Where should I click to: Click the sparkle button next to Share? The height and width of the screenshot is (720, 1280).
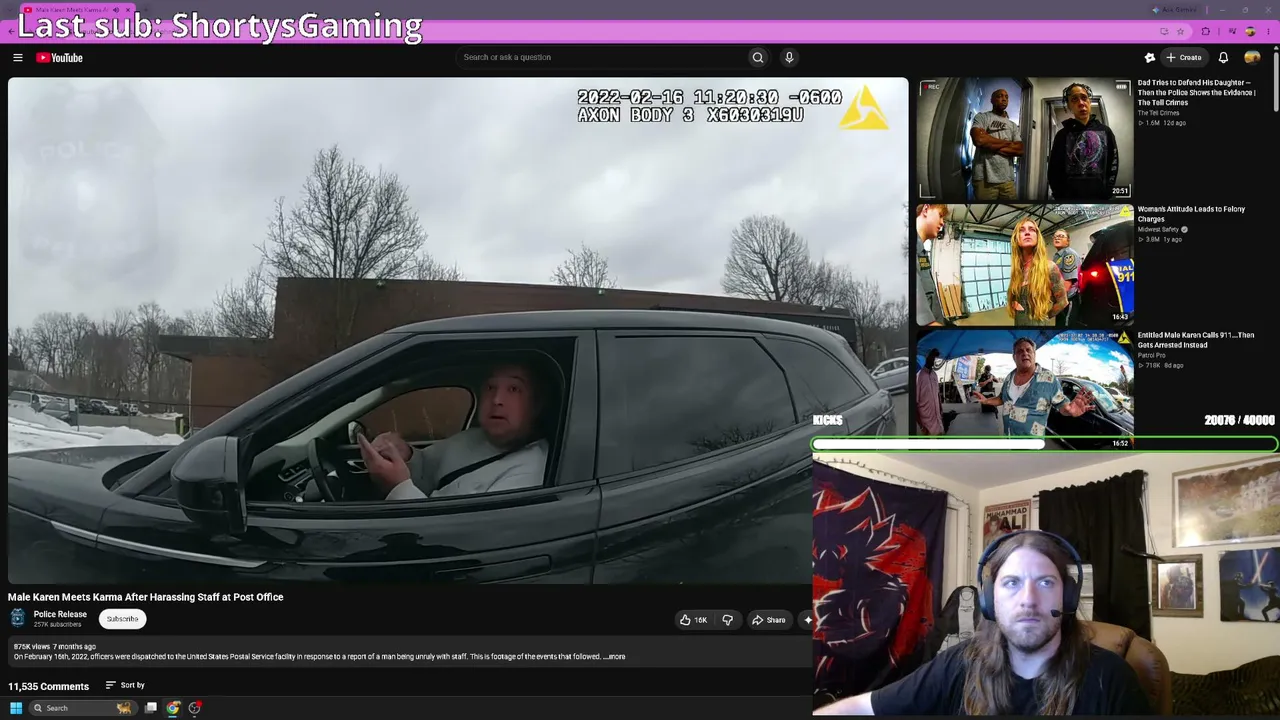(x=807, y=620)
